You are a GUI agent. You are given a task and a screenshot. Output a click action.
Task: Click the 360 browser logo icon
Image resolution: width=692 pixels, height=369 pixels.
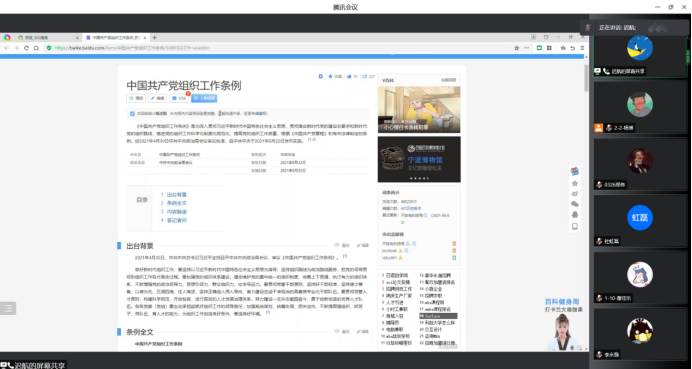coord(7,38)
